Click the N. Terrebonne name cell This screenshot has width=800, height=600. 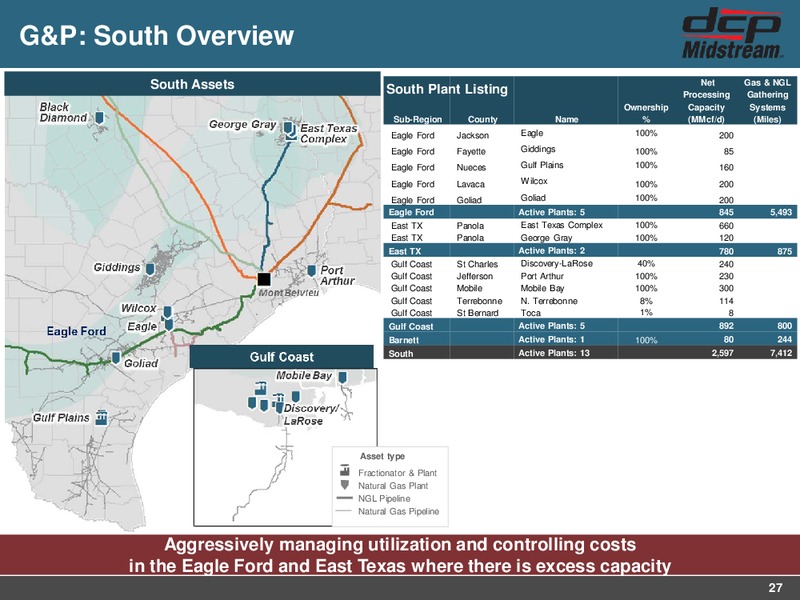[x=549, y=301]
